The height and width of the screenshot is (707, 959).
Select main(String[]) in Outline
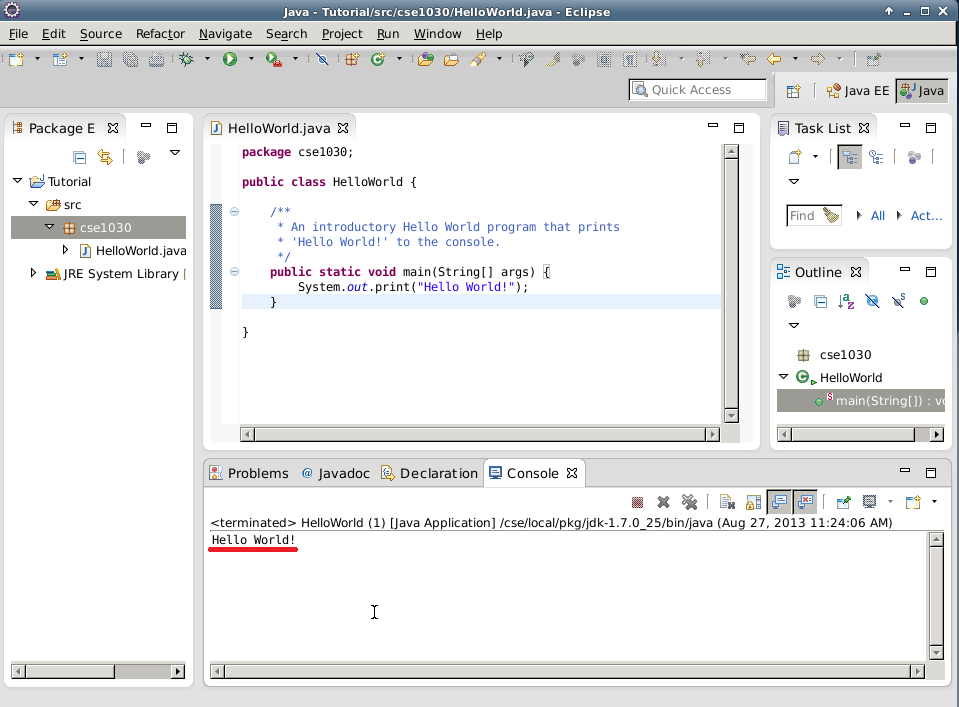[861, 401]
